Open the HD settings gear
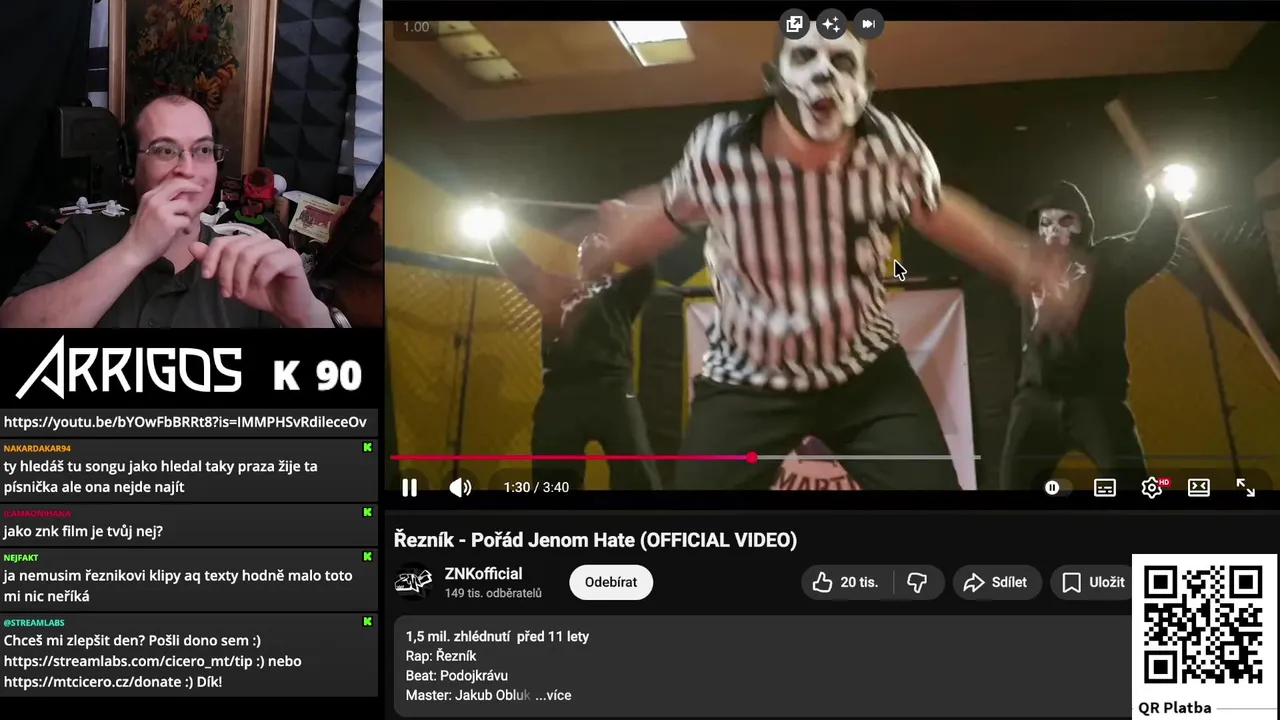Screen dimensions: 1280x720 pos(1152,487)
